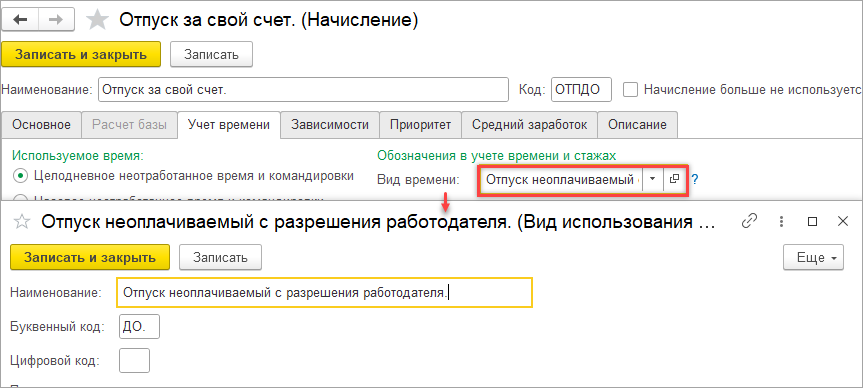Select the Учет времени tab

tap(229, 124)
